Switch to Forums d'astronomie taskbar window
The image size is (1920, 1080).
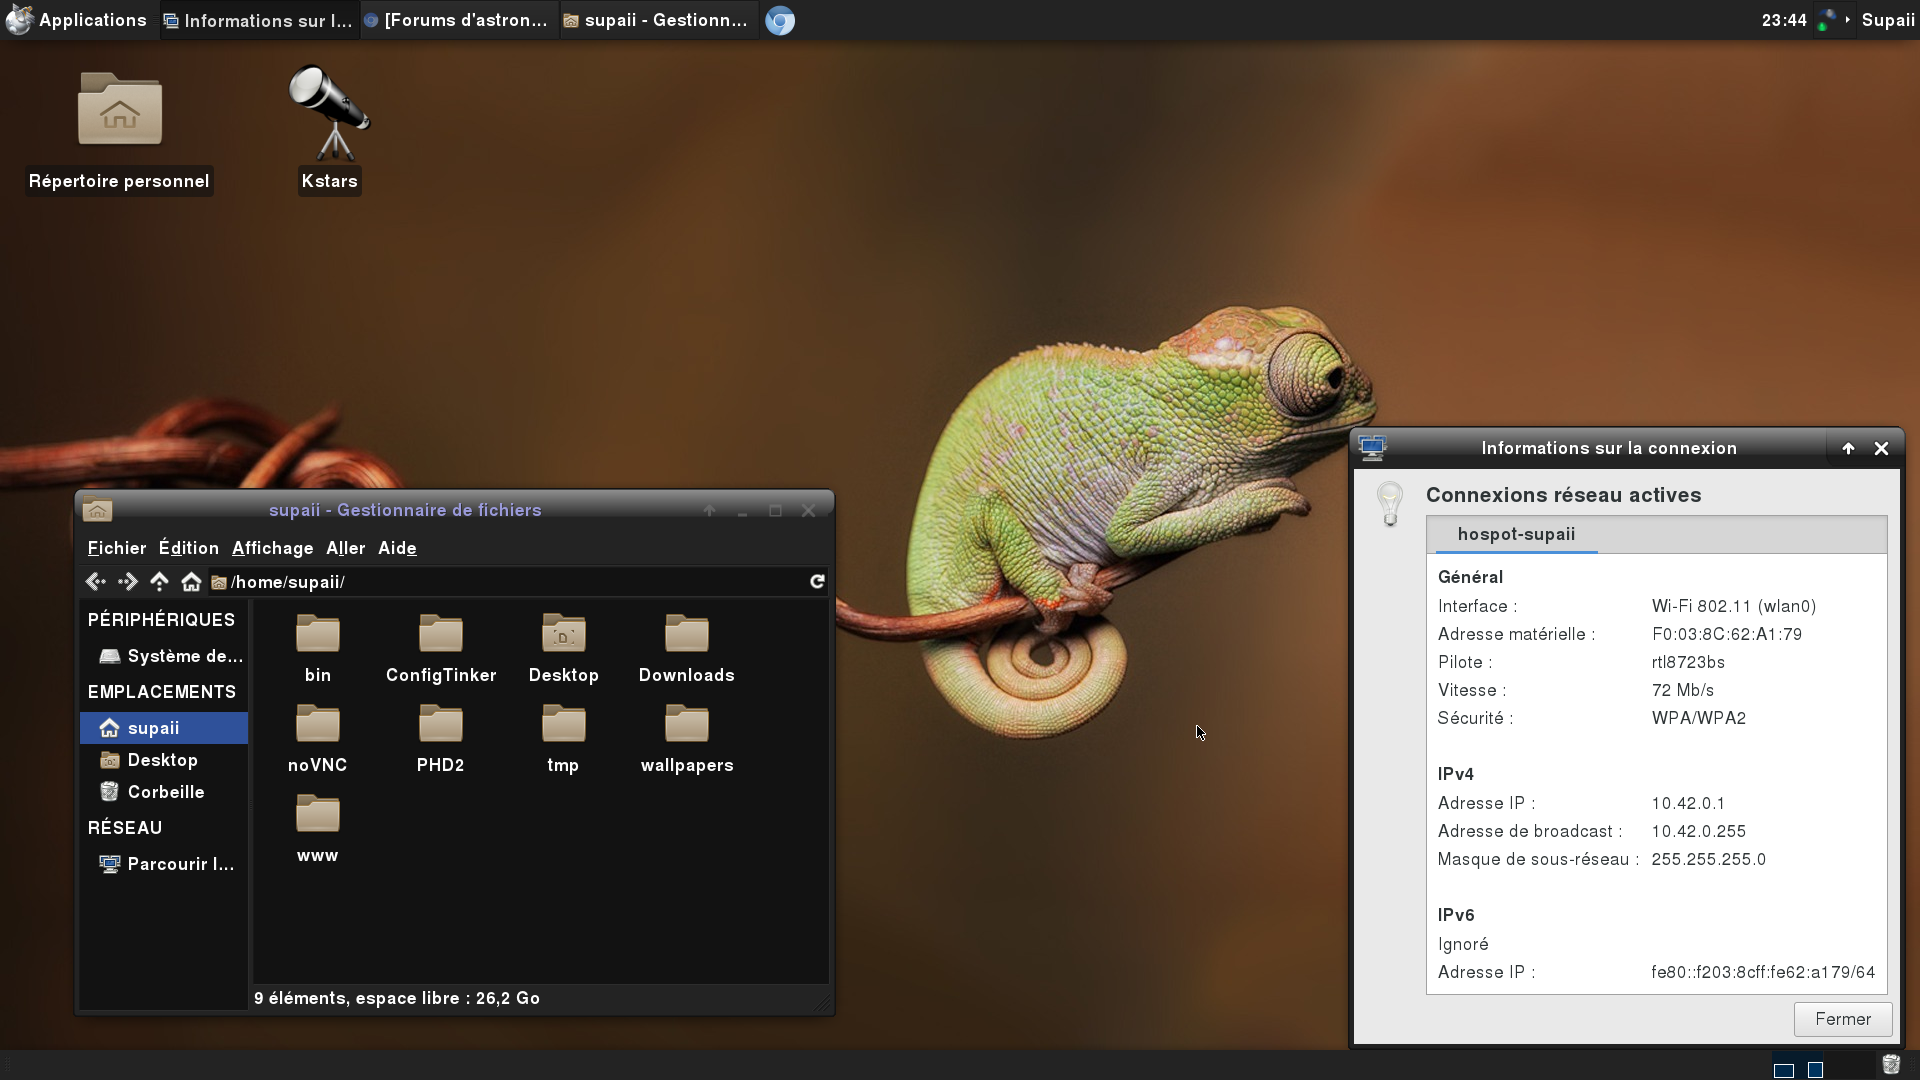pos(457,21)
